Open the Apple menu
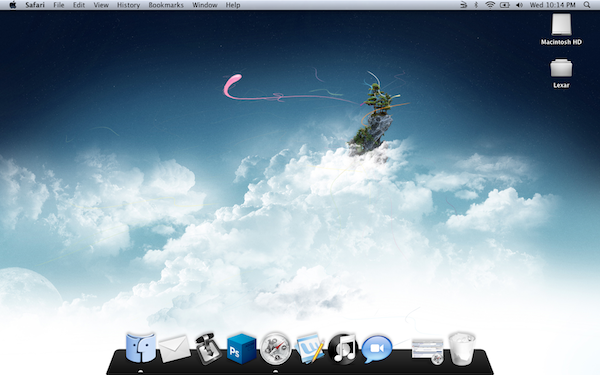The height and width of the screenshot is (375, 600). (x=13, y=5)
